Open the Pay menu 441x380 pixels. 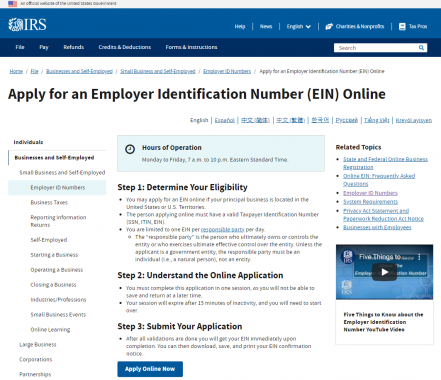click(x=44, y=47)
